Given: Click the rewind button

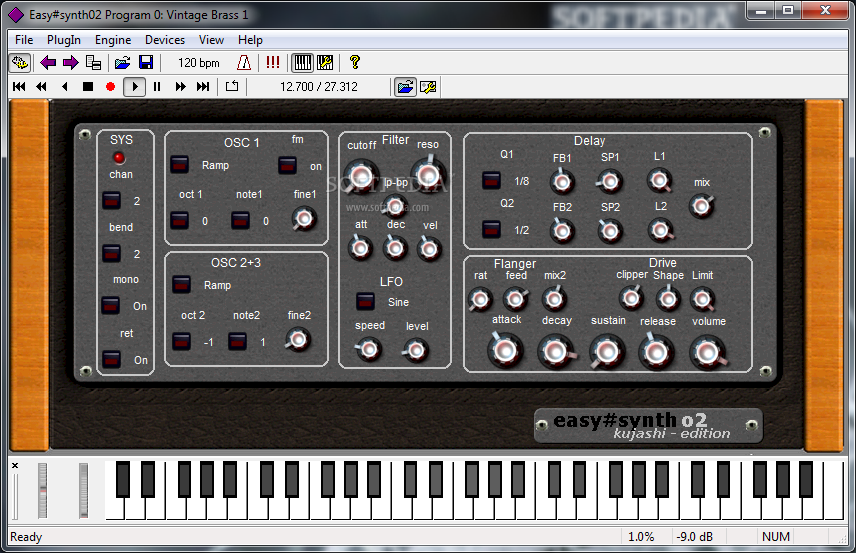Looking at the screenshot, I should 41,87.
